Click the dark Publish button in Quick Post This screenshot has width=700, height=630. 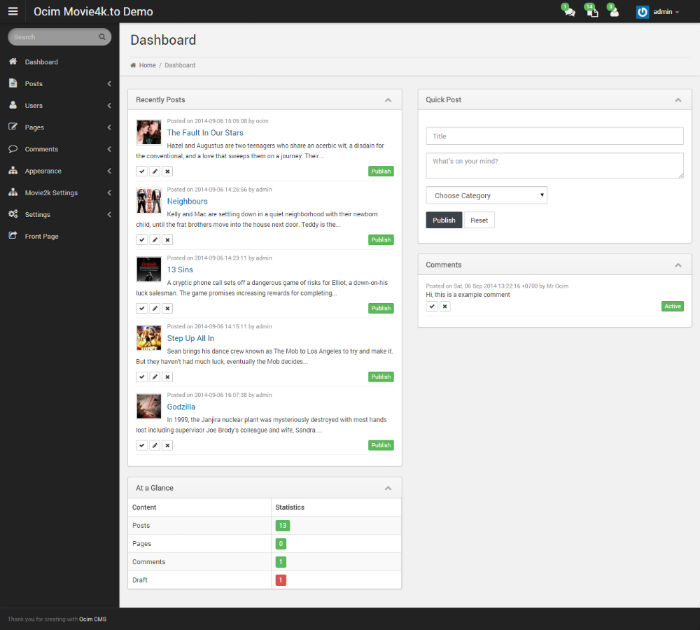(444, 220)
